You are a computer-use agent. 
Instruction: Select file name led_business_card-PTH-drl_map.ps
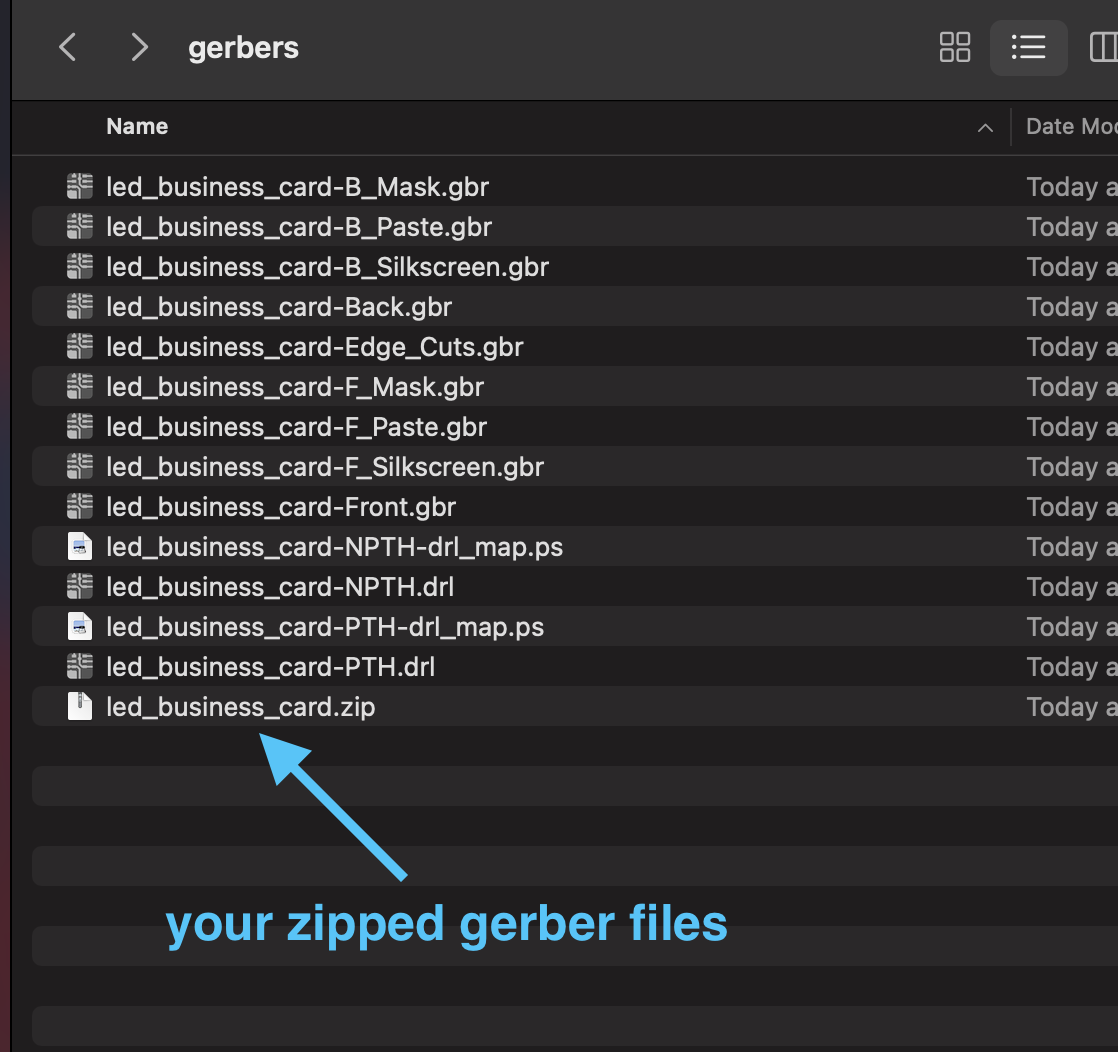coord(325,627)
